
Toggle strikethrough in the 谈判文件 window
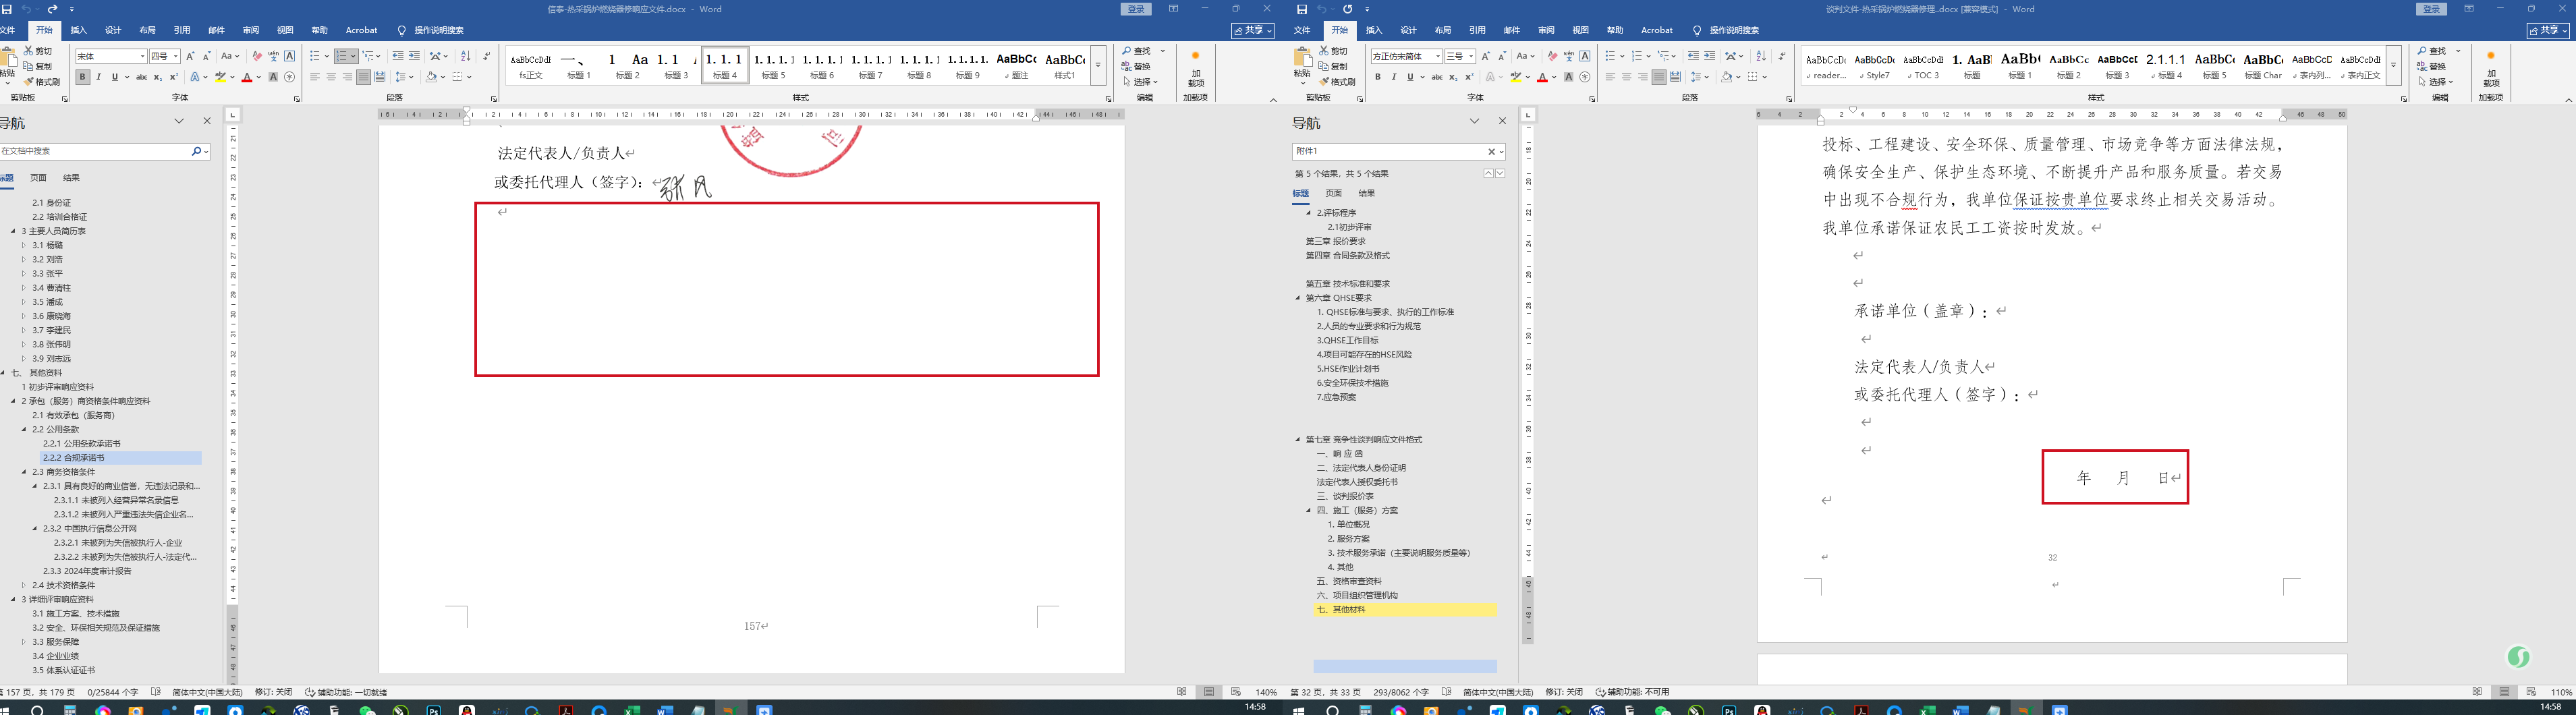click(x=1437, y=77)
